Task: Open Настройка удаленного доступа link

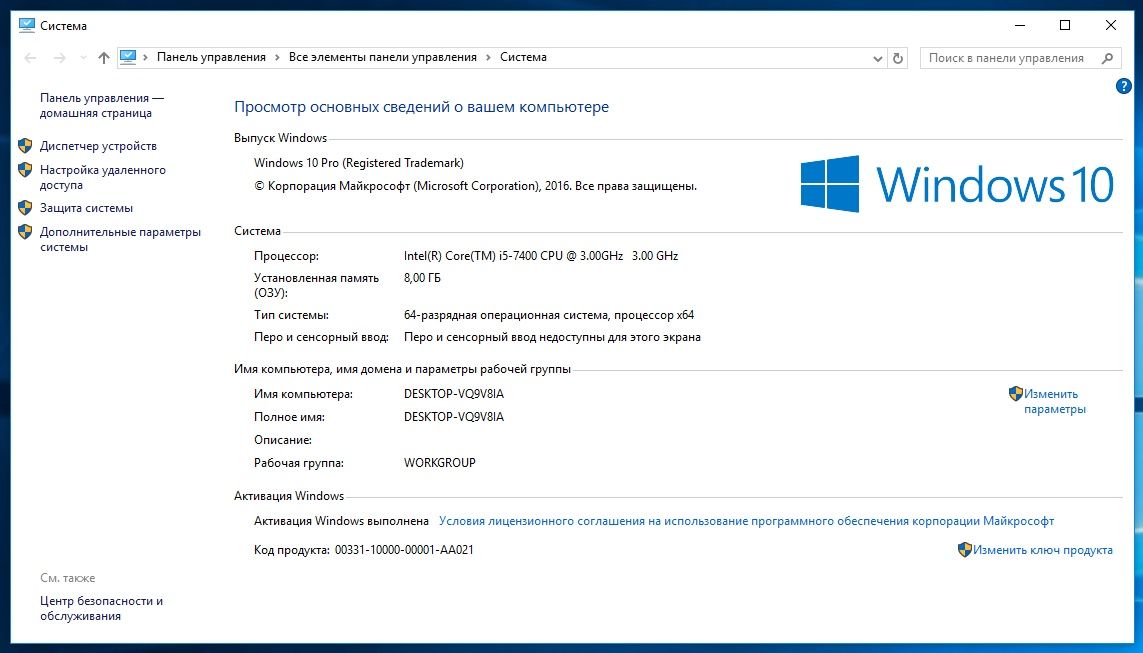Action: point(103,177)
